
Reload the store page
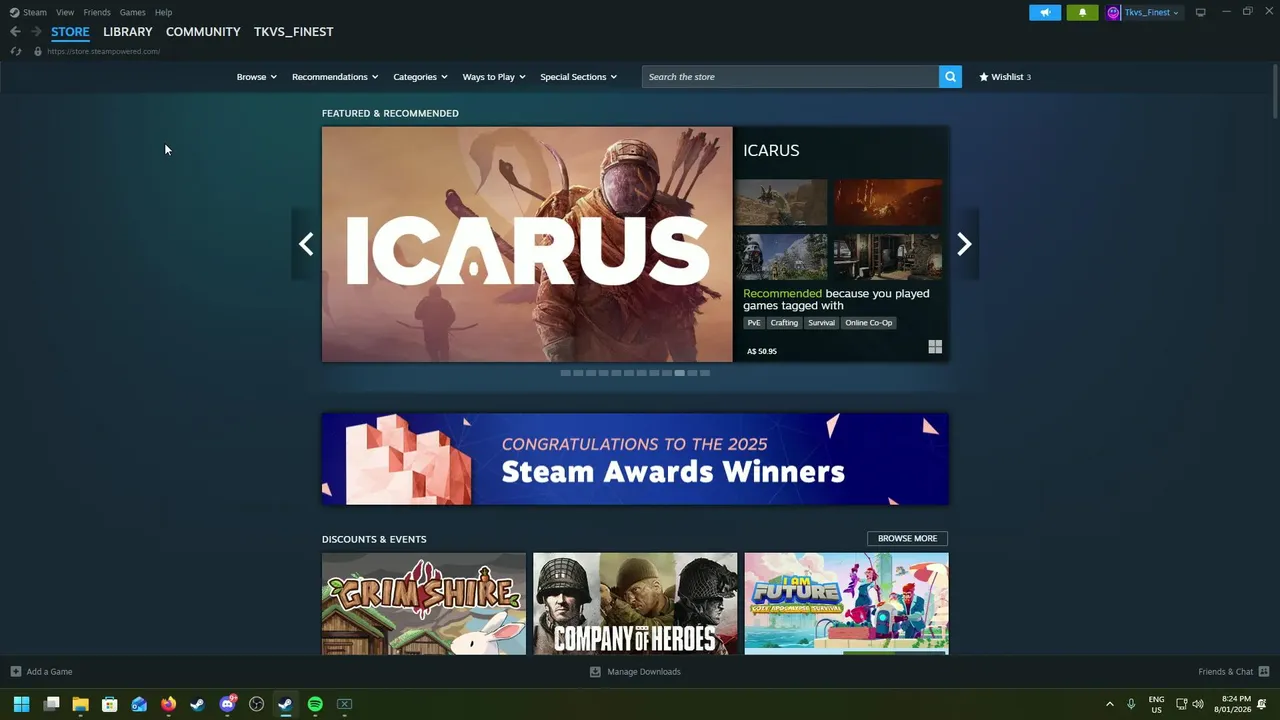(x=16, y=51)
